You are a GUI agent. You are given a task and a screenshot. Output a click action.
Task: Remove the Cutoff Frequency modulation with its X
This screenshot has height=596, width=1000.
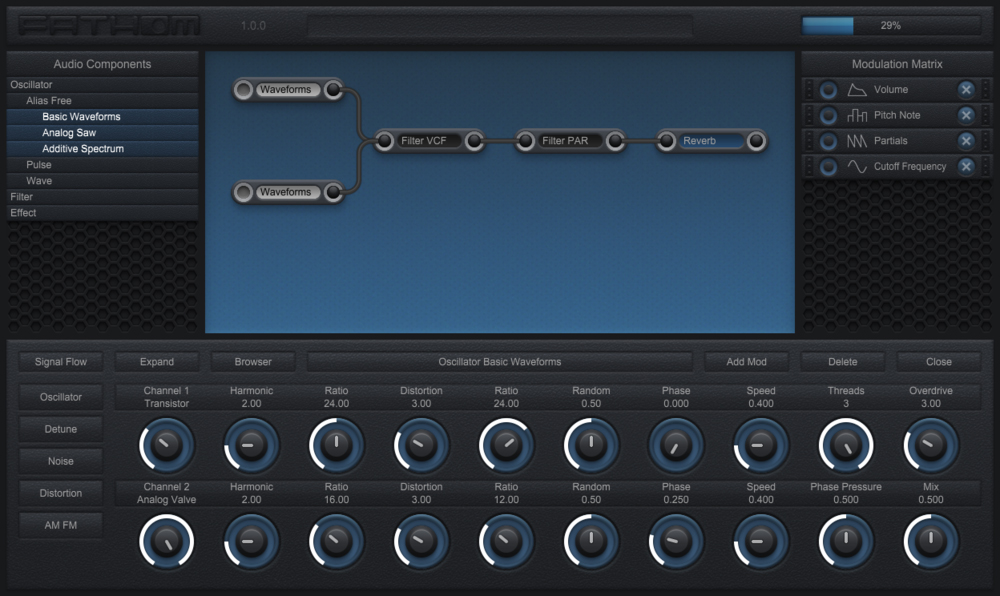tap(966, 166)
